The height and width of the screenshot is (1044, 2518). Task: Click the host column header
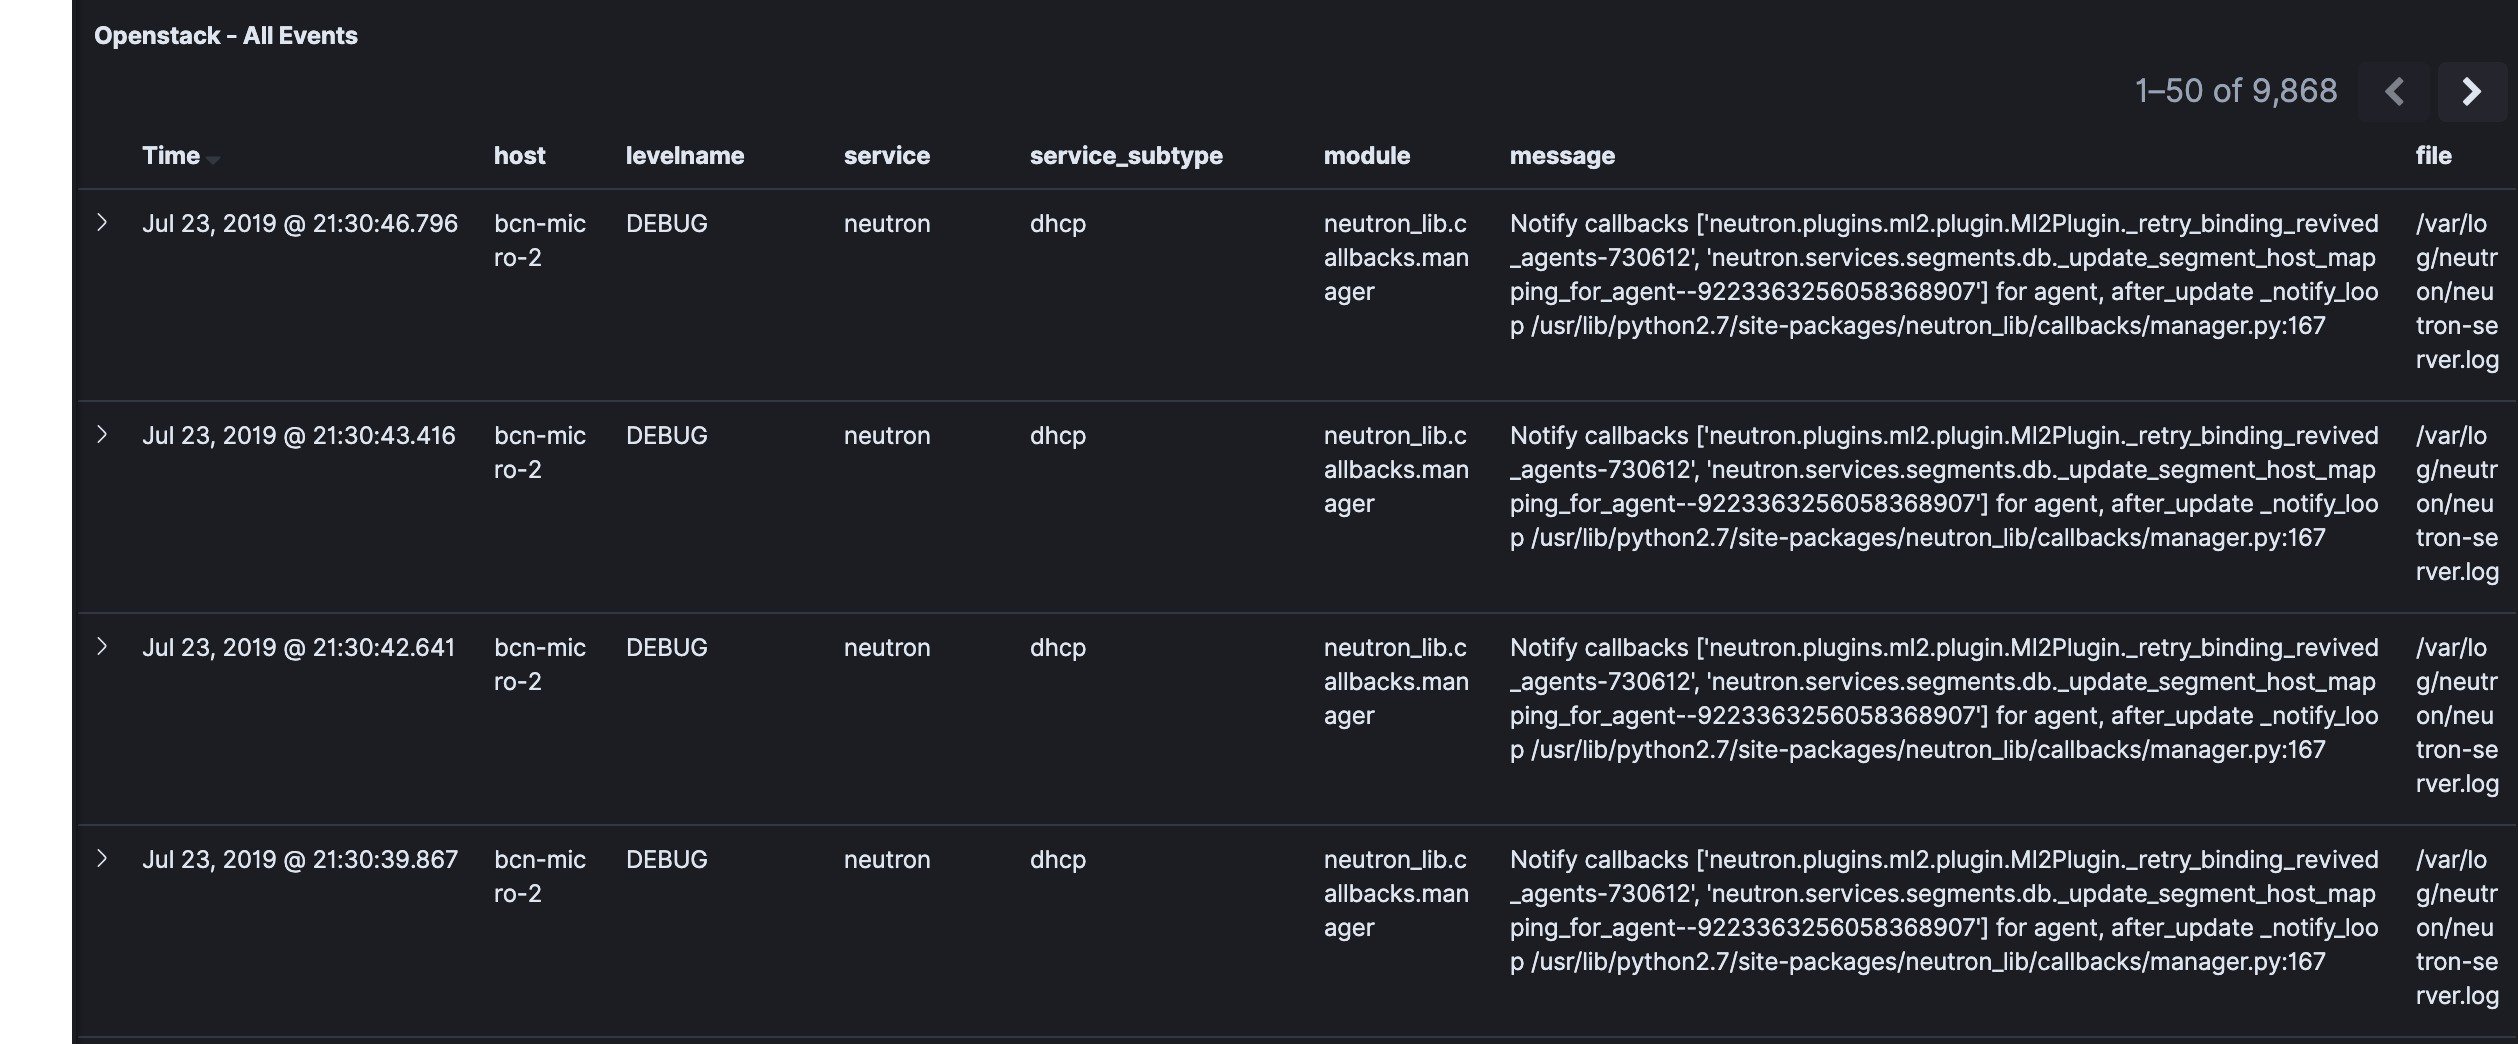(520, 155)
